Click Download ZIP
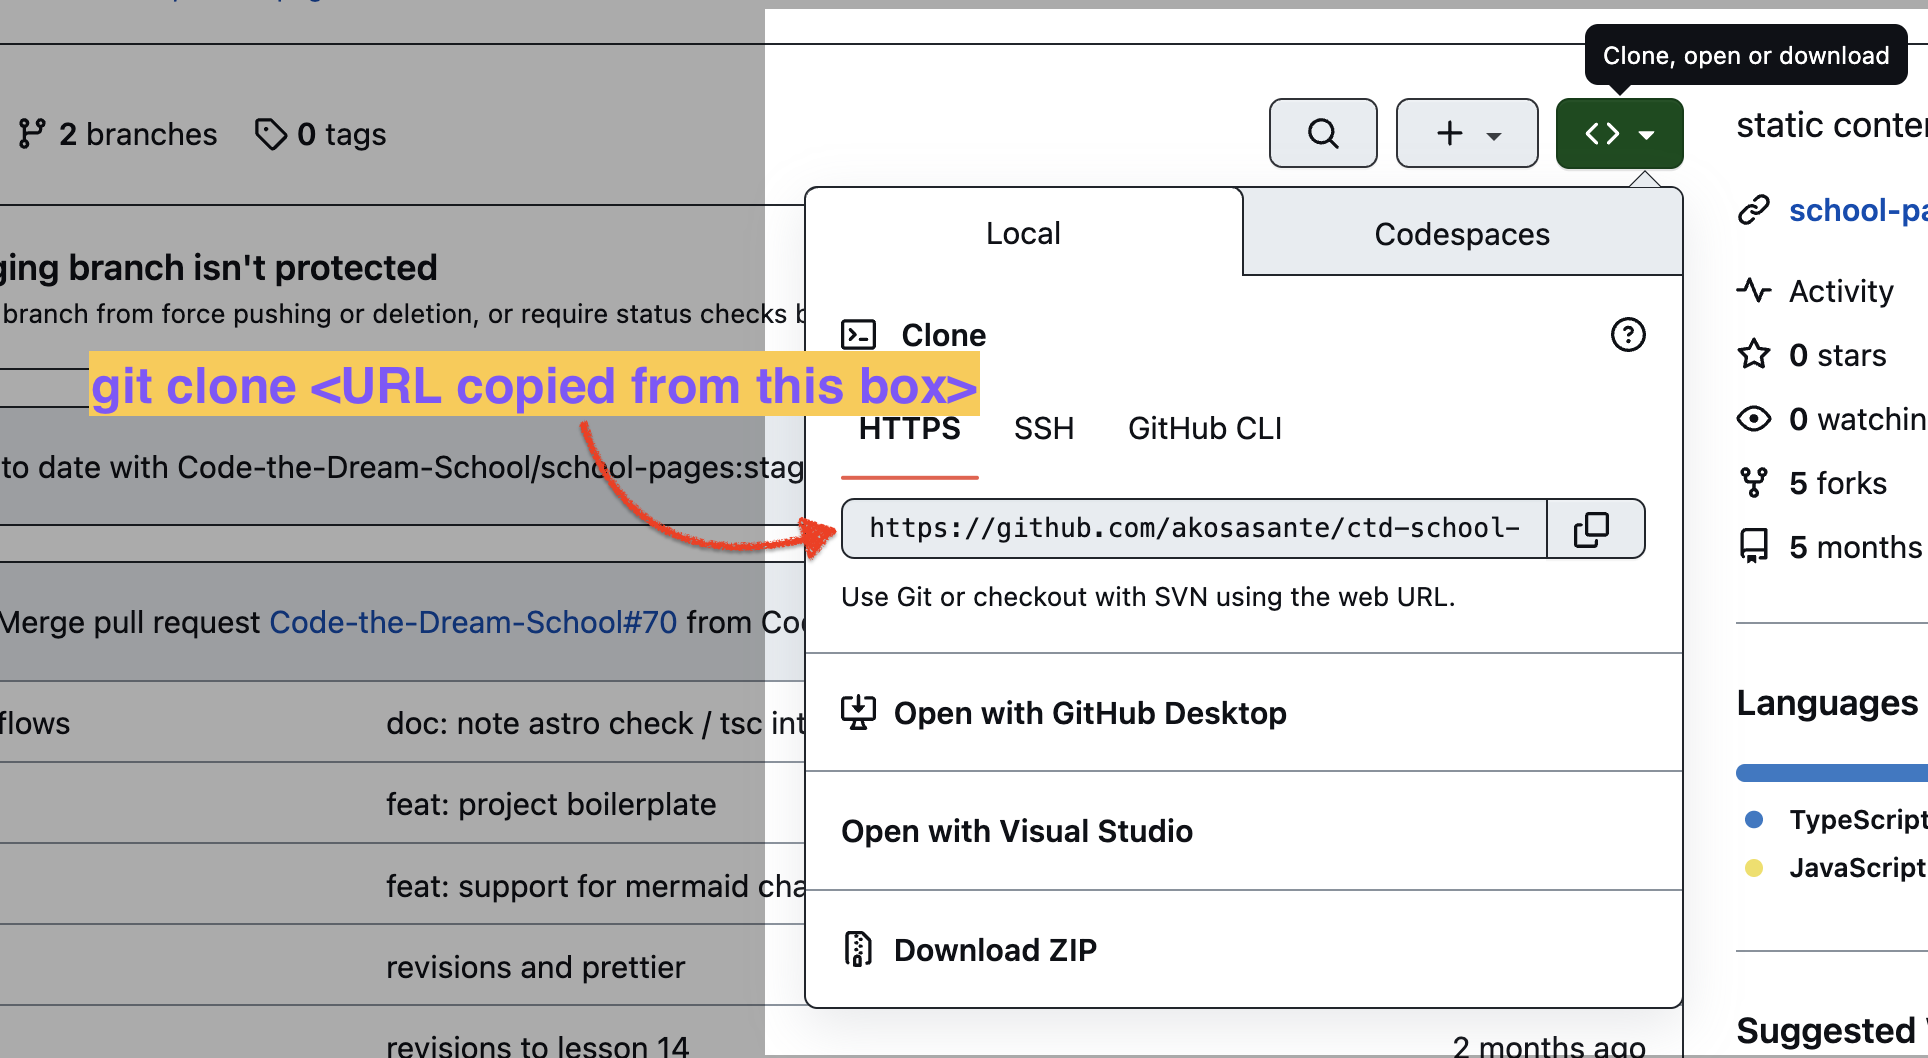Viewport: 1928px width, 1058px height. tap(1243, 949)
